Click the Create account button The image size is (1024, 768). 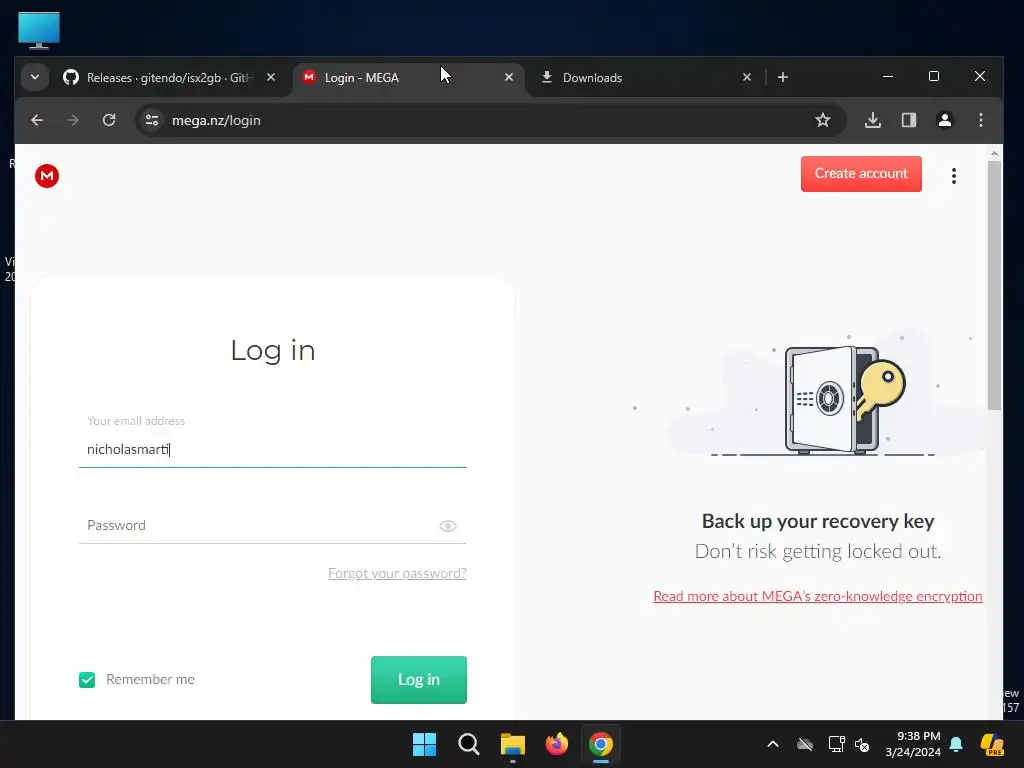(x=861, y=174)
